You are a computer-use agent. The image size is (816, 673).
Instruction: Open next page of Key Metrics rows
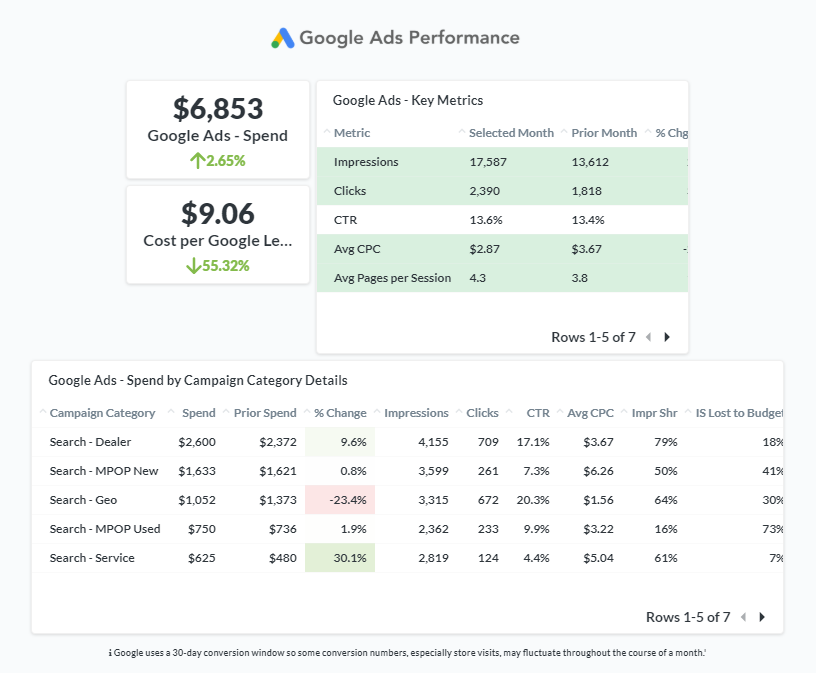(665, 338)
